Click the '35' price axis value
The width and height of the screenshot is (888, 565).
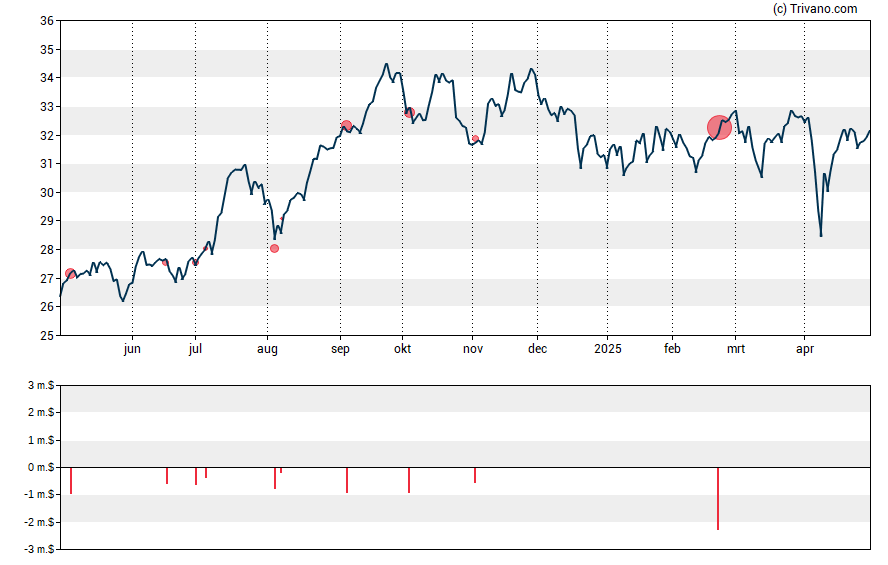(47, 50)
